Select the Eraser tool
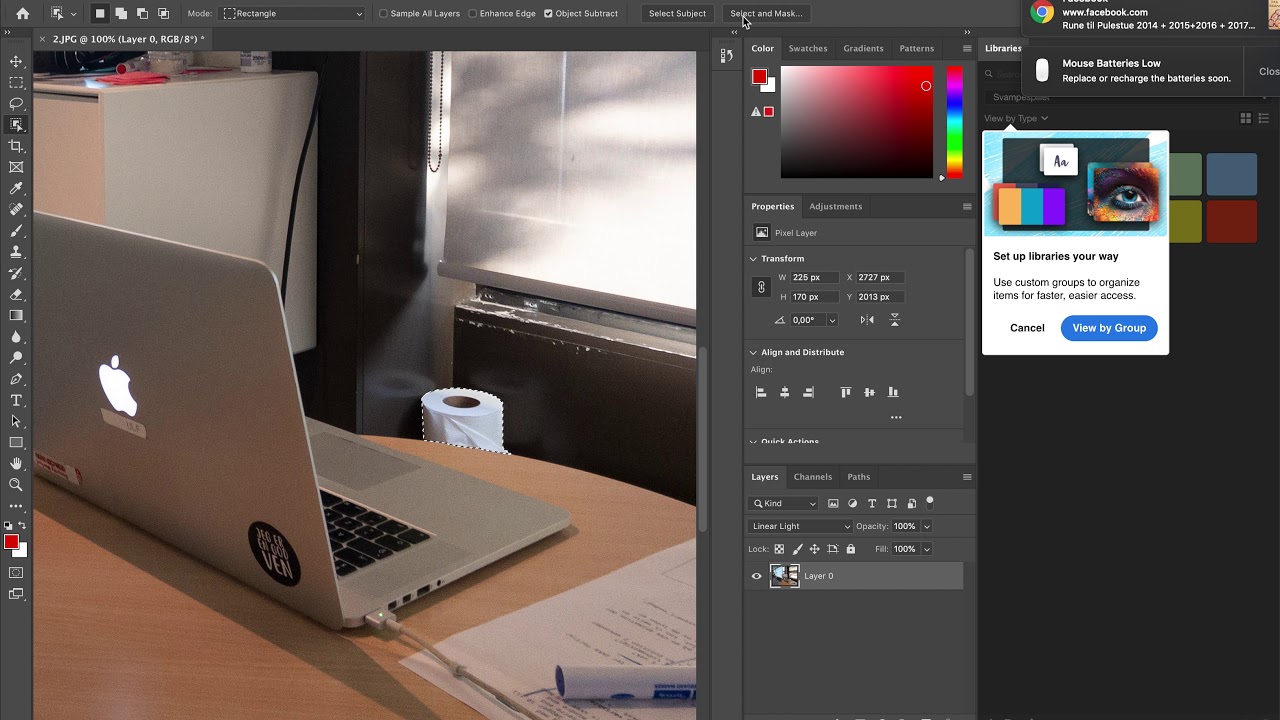The image size is (1280, 720). pyautogui.click(x=16, y=294)
